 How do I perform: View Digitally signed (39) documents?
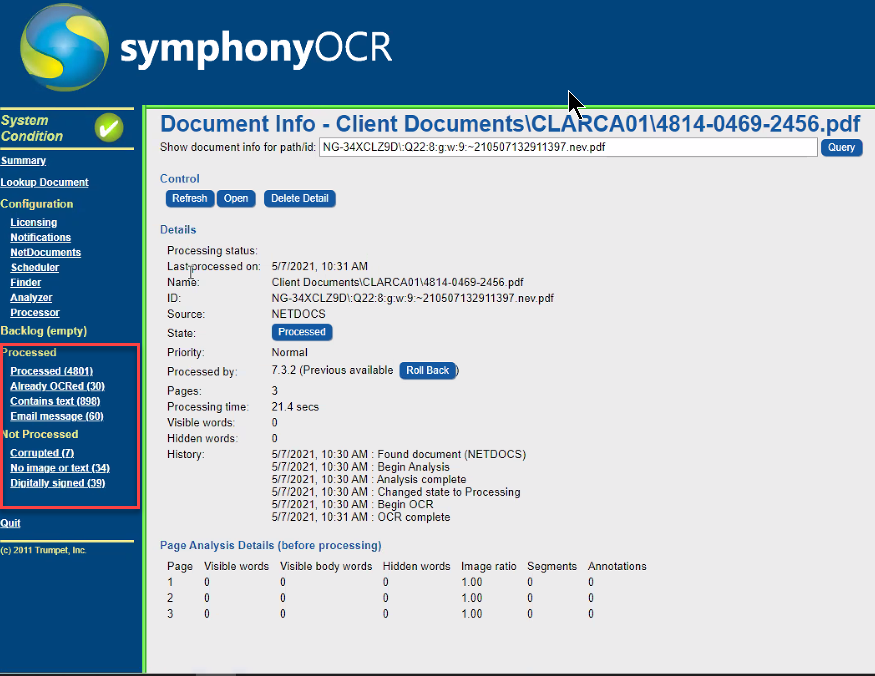pyautogui.click(x=57, y=483)
